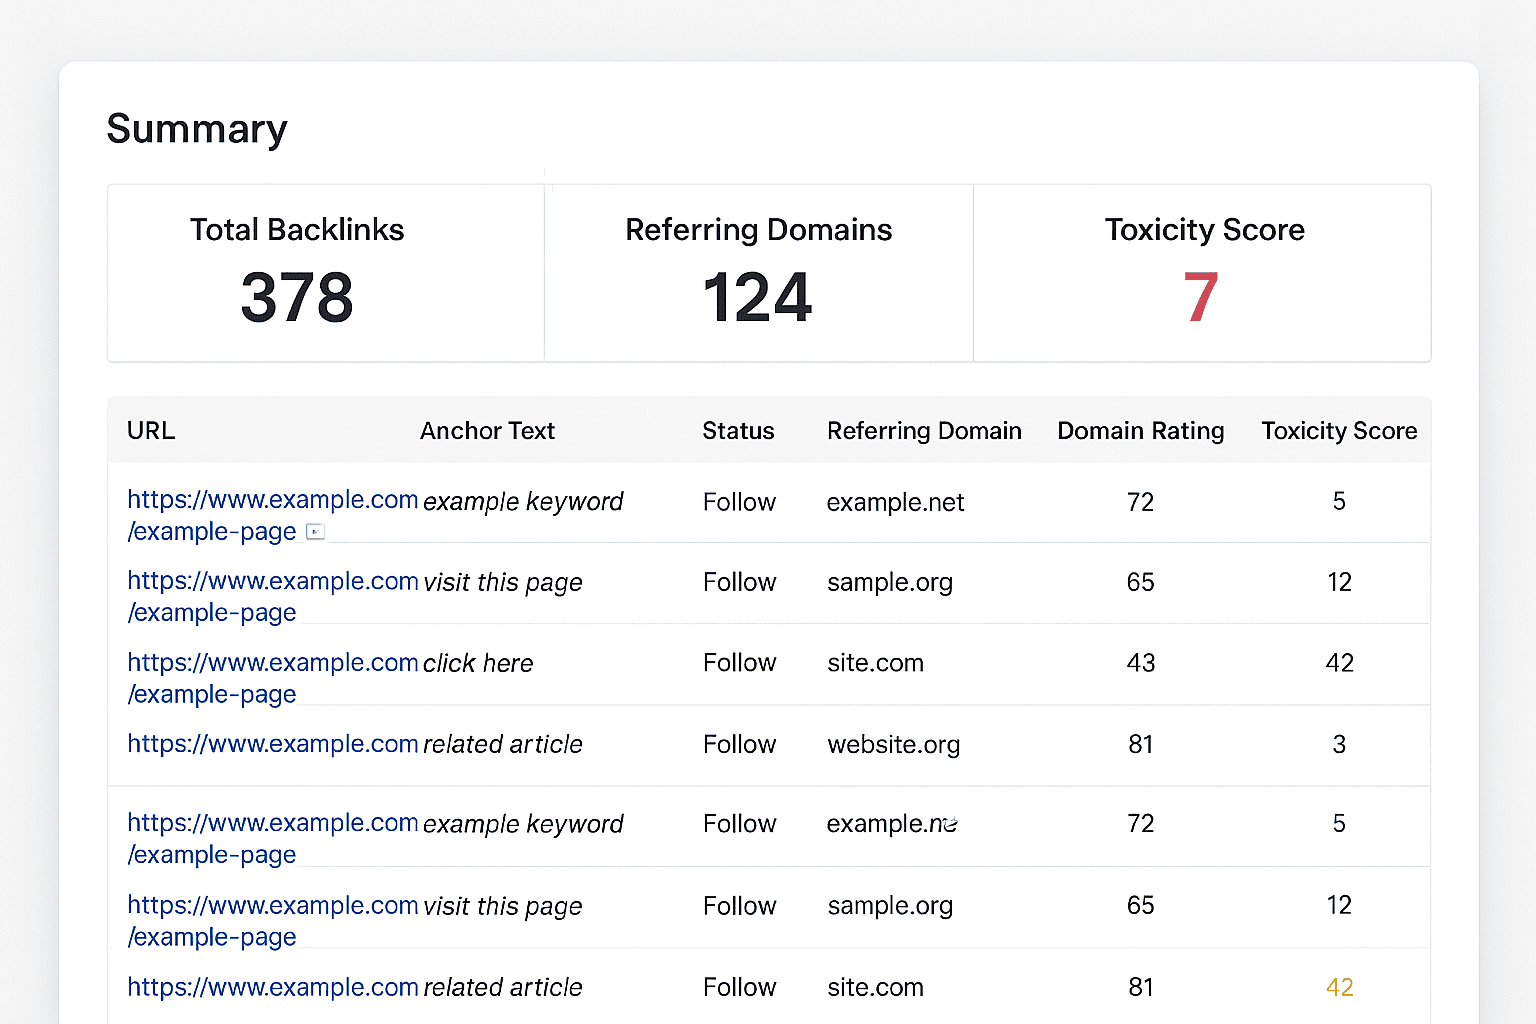The width and height of the screenshot is (1536, 1024).
Task: Select the "click here" anchor text cell
Action: click(478, 663)
